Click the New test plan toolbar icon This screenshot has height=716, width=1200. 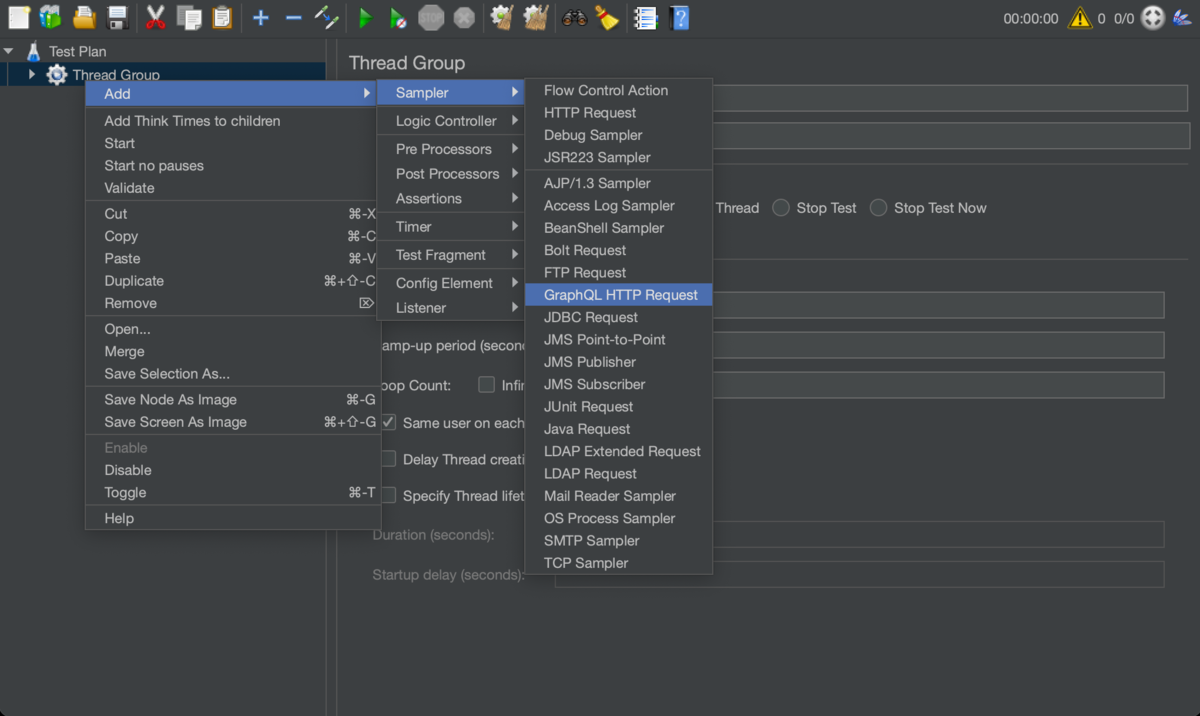[18, 17]
